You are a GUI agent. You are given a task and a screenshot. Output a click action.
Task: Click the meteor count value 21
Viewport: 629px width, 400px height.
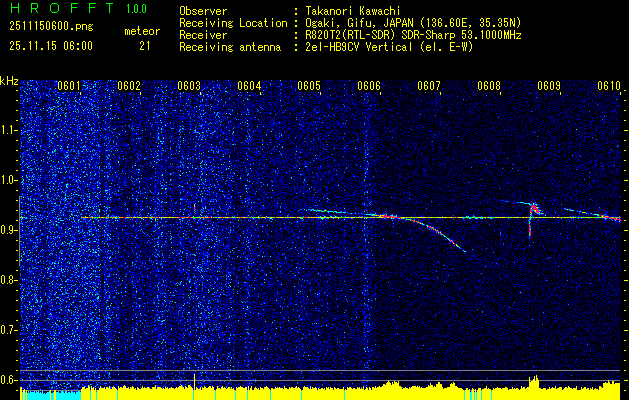pos(145,46)
